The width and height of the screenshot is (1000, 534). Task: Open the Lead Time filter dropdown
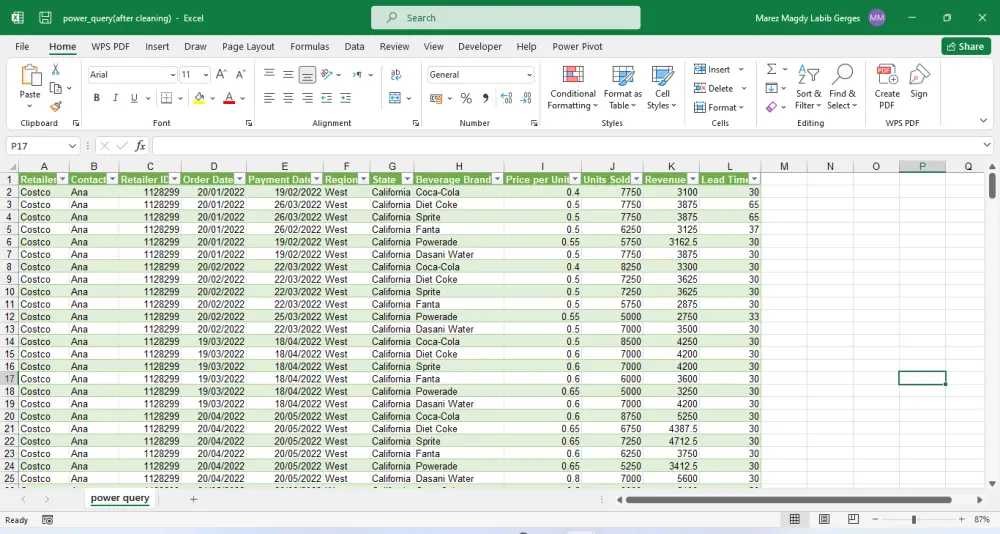(x=754, y=179)
